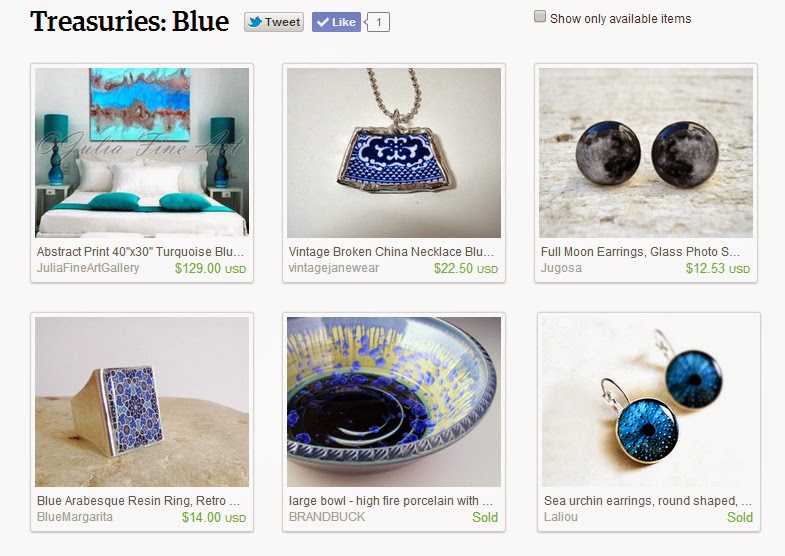Visit the vintagejanewear shop link

click(x=333, y=268)
